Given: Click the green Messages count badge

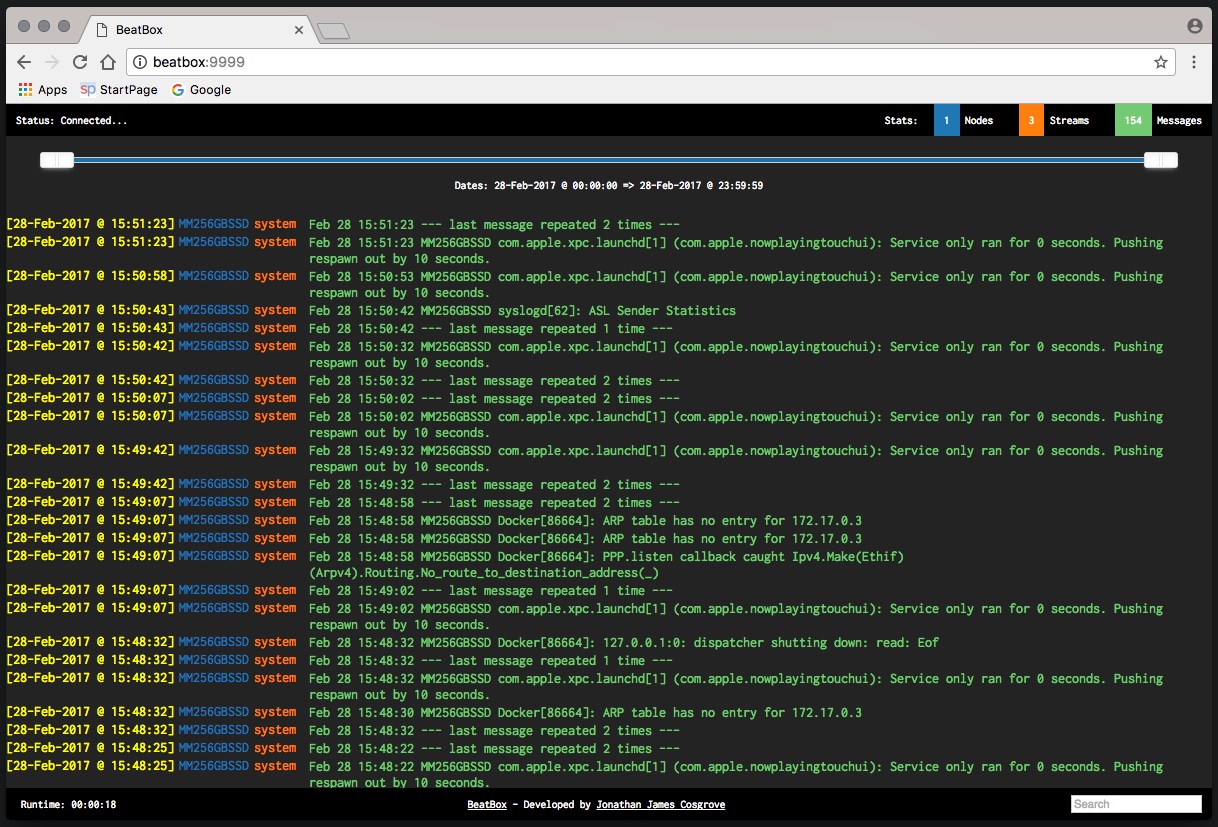Looking at the screenshot, I should click(x=1133, y=120).
